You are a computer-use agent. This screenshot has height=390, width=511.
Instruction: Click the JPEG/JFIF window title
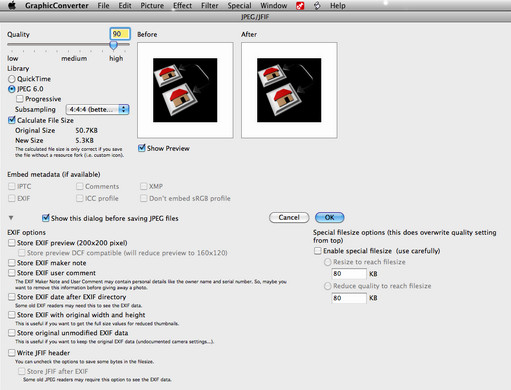[x=255, y=17]
